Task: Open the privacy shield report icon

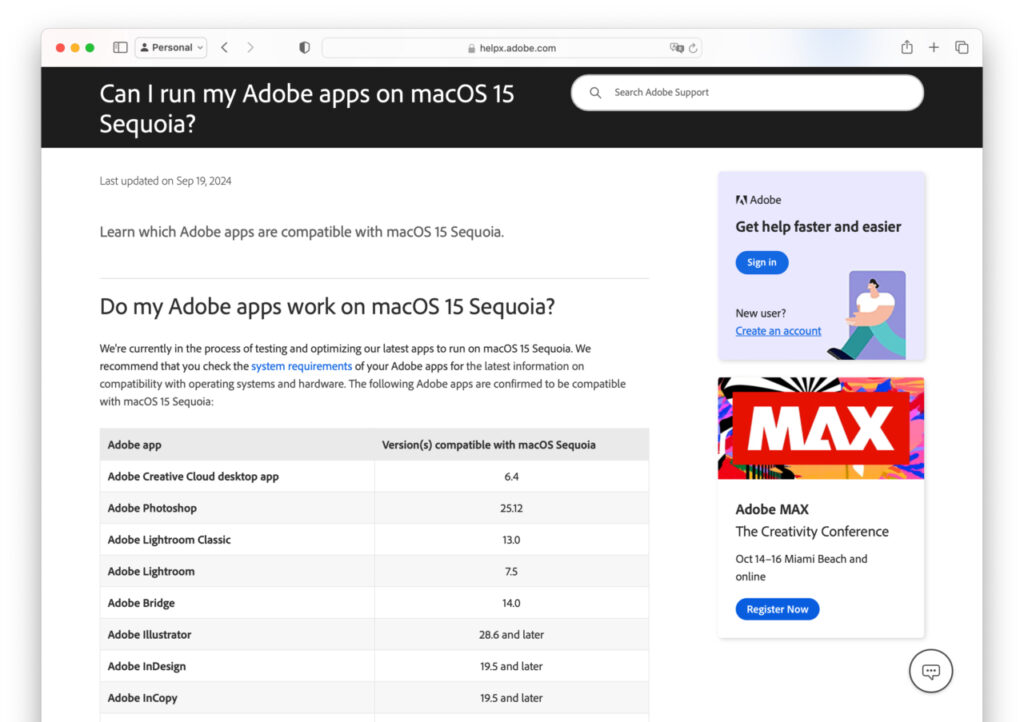Action: (x=304, y=47)
